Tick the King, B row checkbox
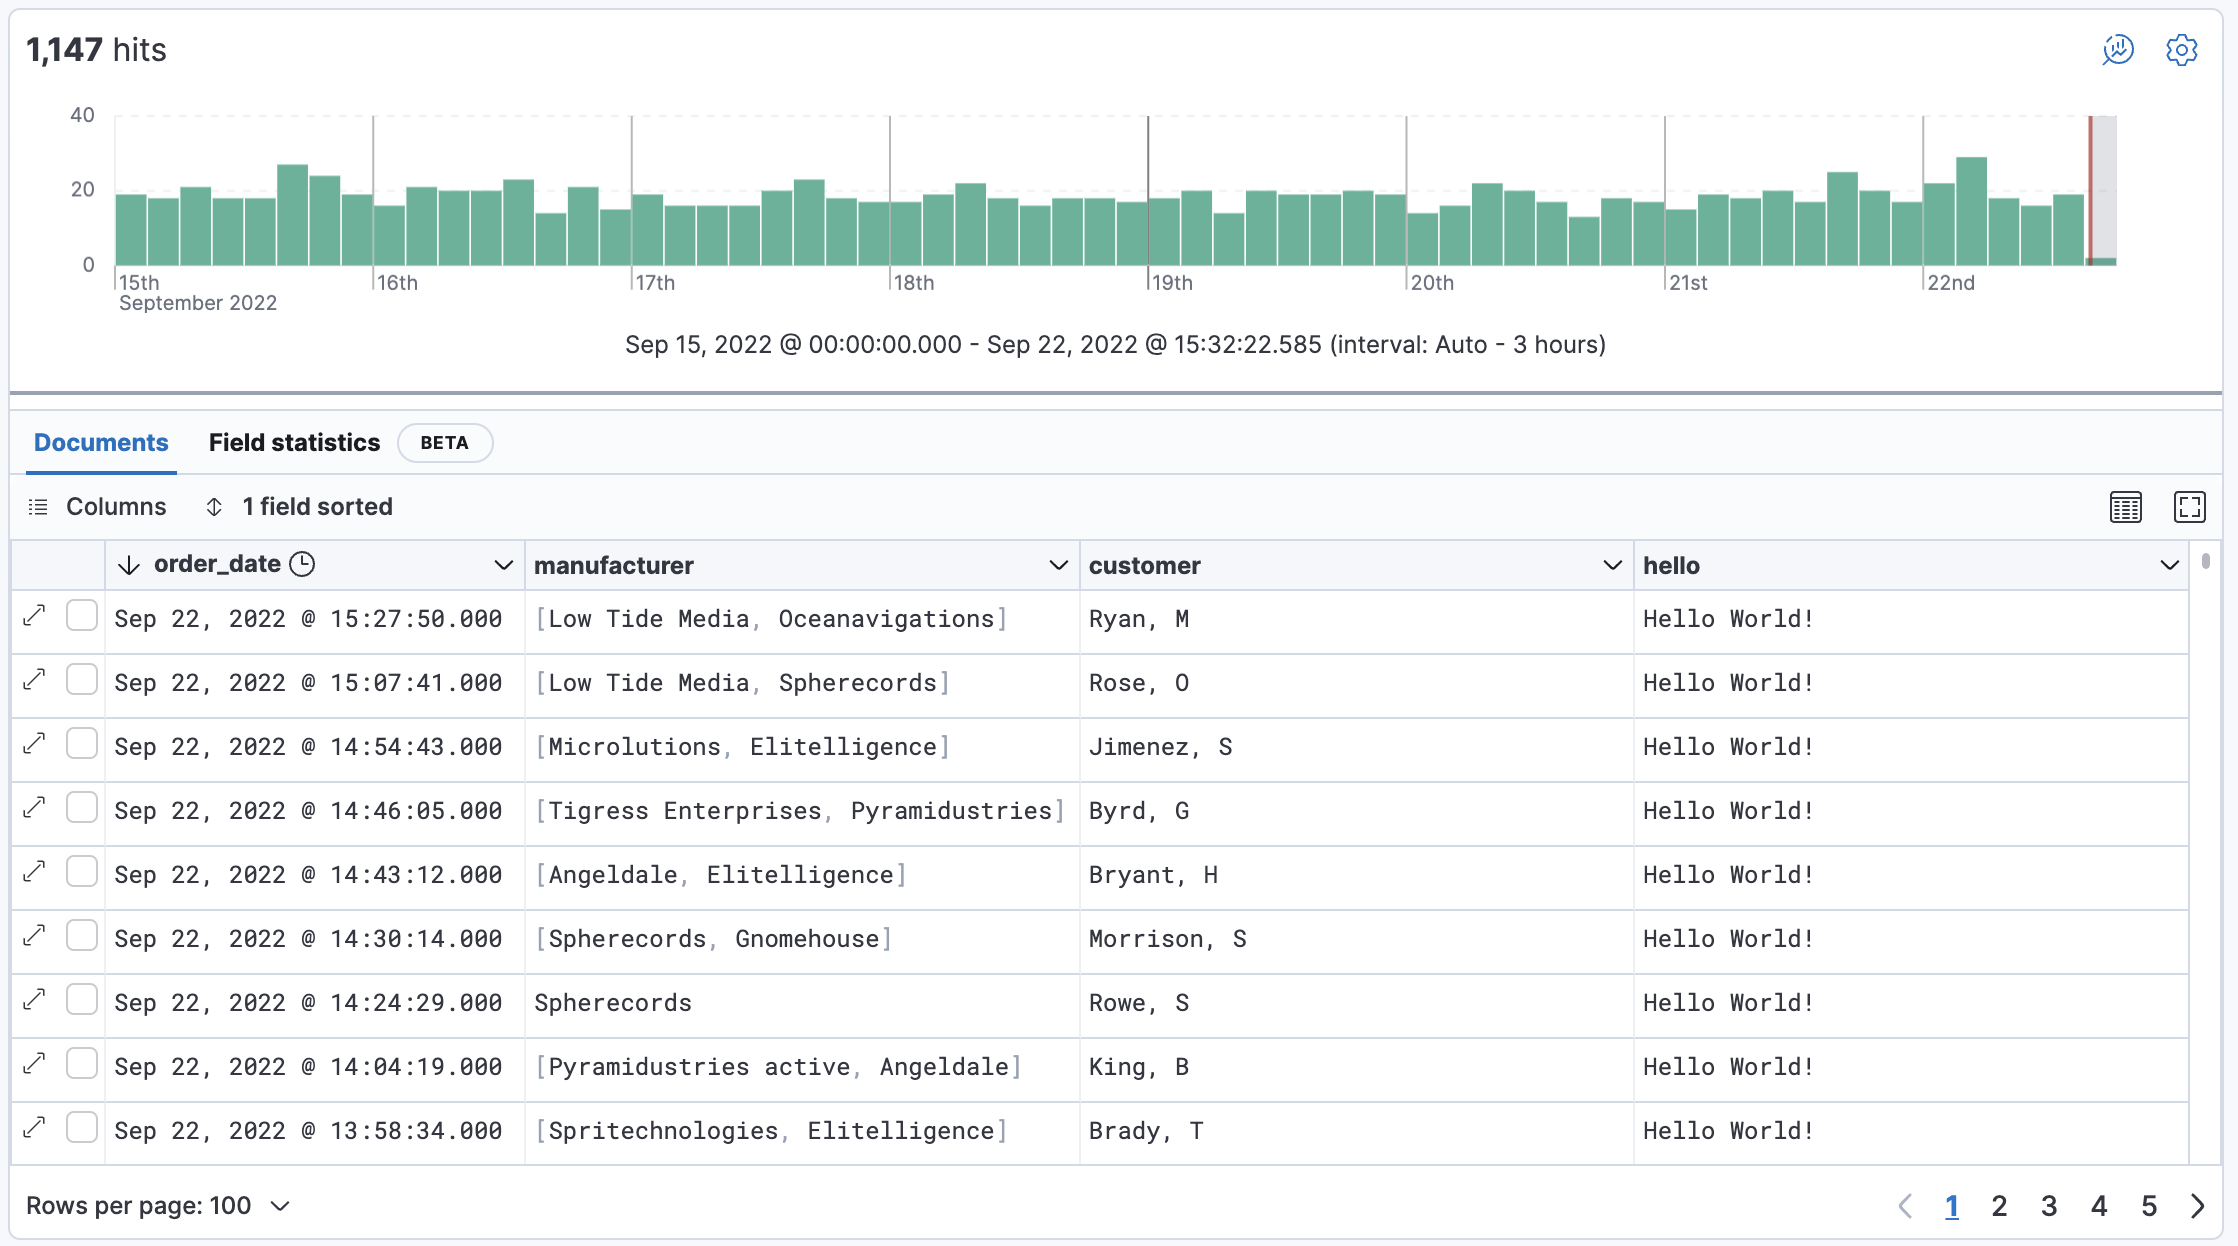The image size is (2238, 1246). (x=82, y=1064)
